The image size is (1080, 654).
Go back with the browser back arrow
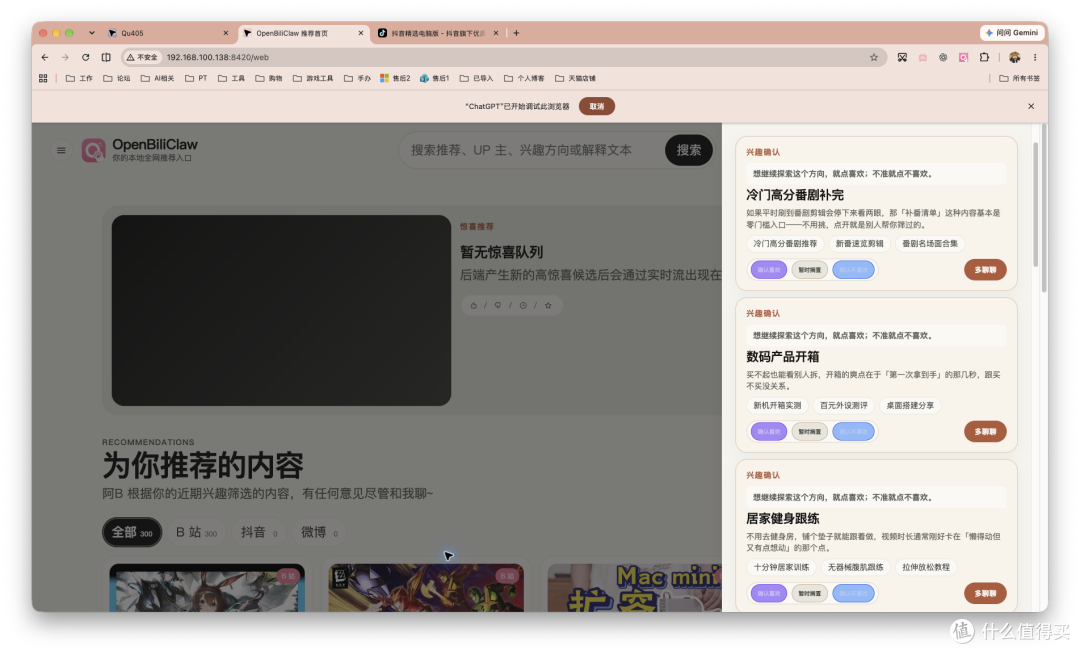pos(45,57)
